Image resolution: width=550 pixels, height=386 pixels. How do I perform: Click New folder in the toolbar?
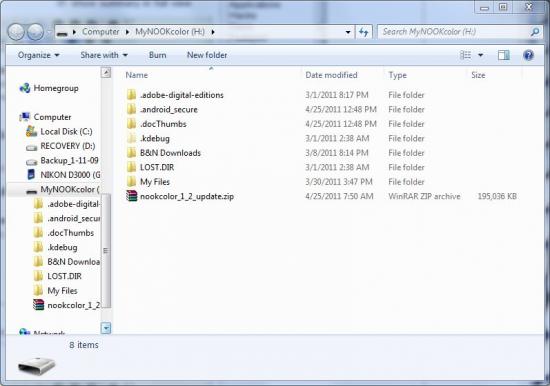[207, 55]
